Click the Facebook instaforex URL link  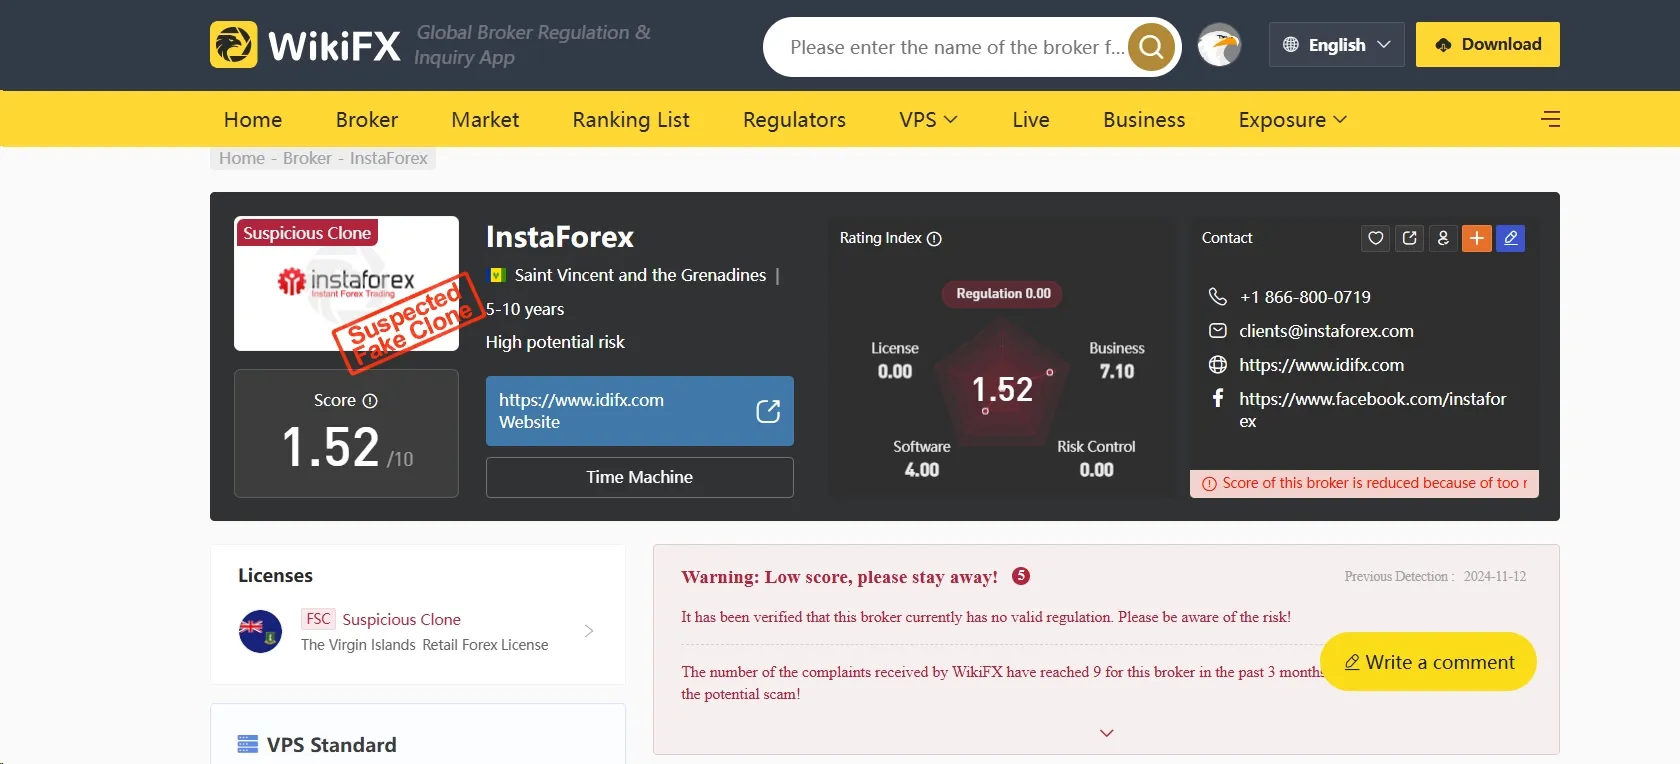(x=1372, y=410)
